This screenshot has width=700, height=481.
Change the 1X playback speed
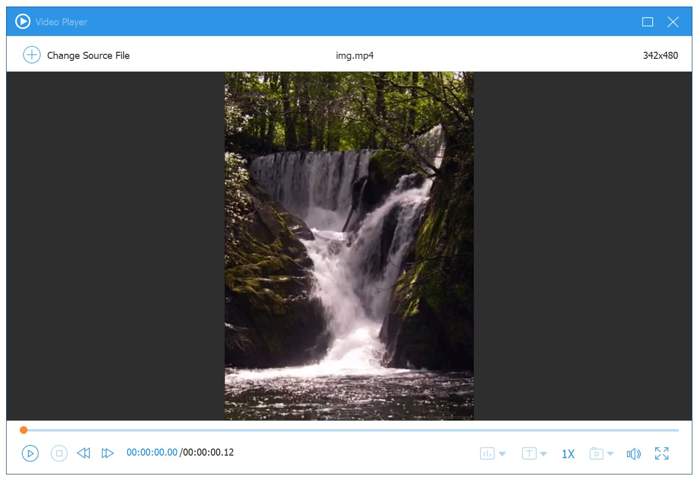(568, 454)
